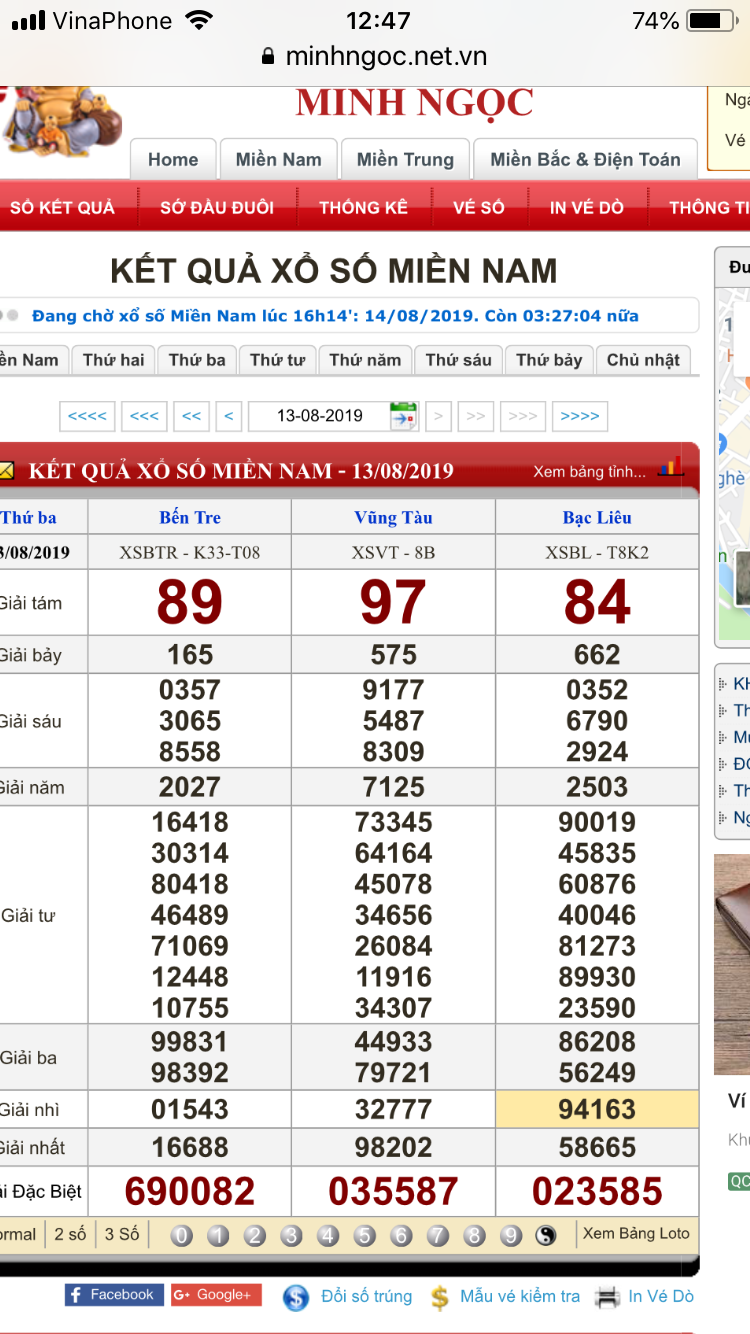Click the yin-yang loto filter icon
This screenshot has width=750, height=1334.
coord(545,1236)
